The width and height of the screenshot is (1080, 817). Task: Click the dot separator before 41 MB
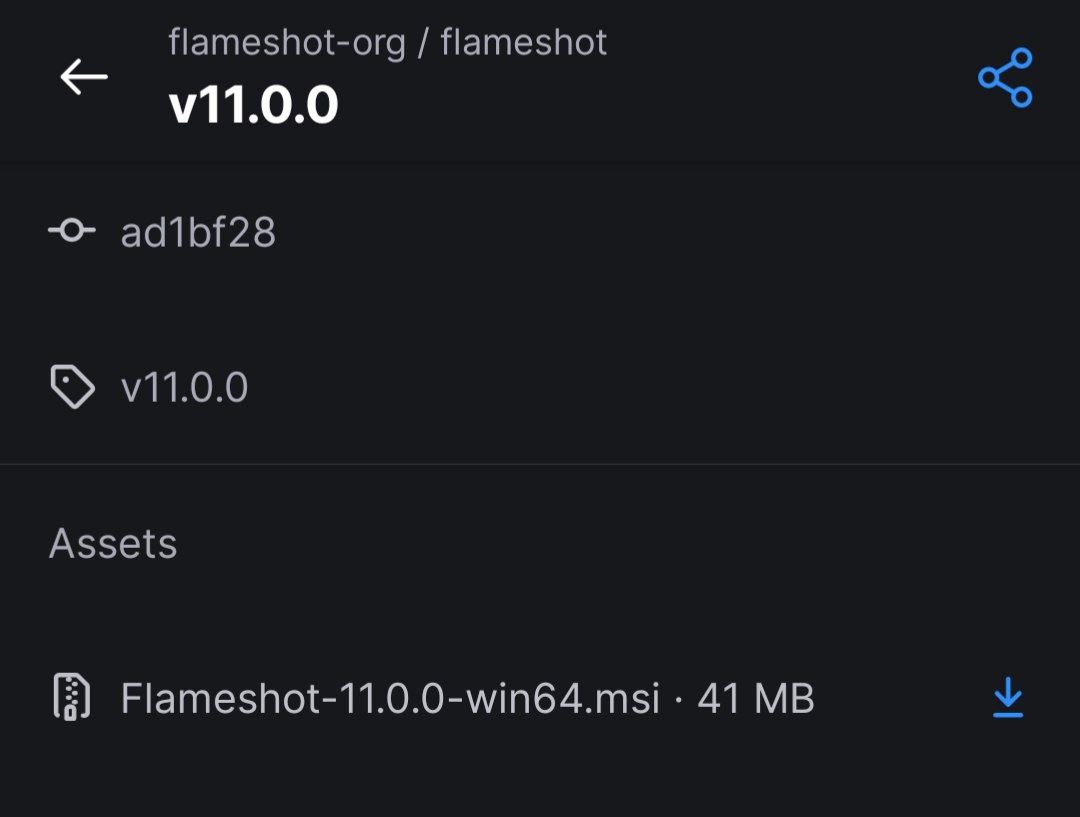pyautogui.click(x=679, y=698)
